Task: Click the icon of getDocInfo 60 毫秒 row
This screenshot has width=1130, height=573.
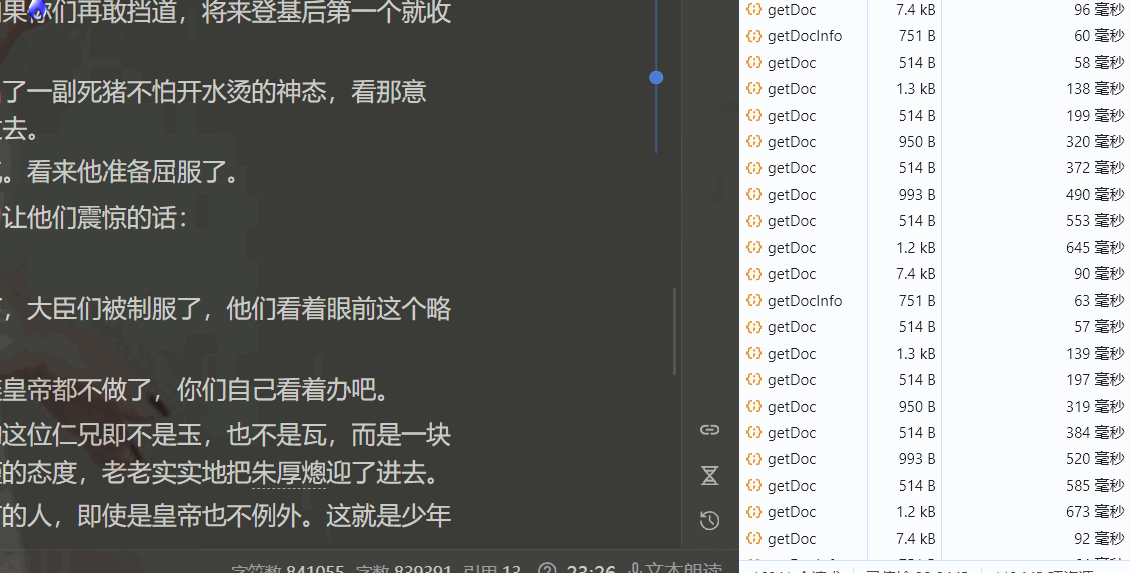Action: pyautogui.click(x=754, y=35)
